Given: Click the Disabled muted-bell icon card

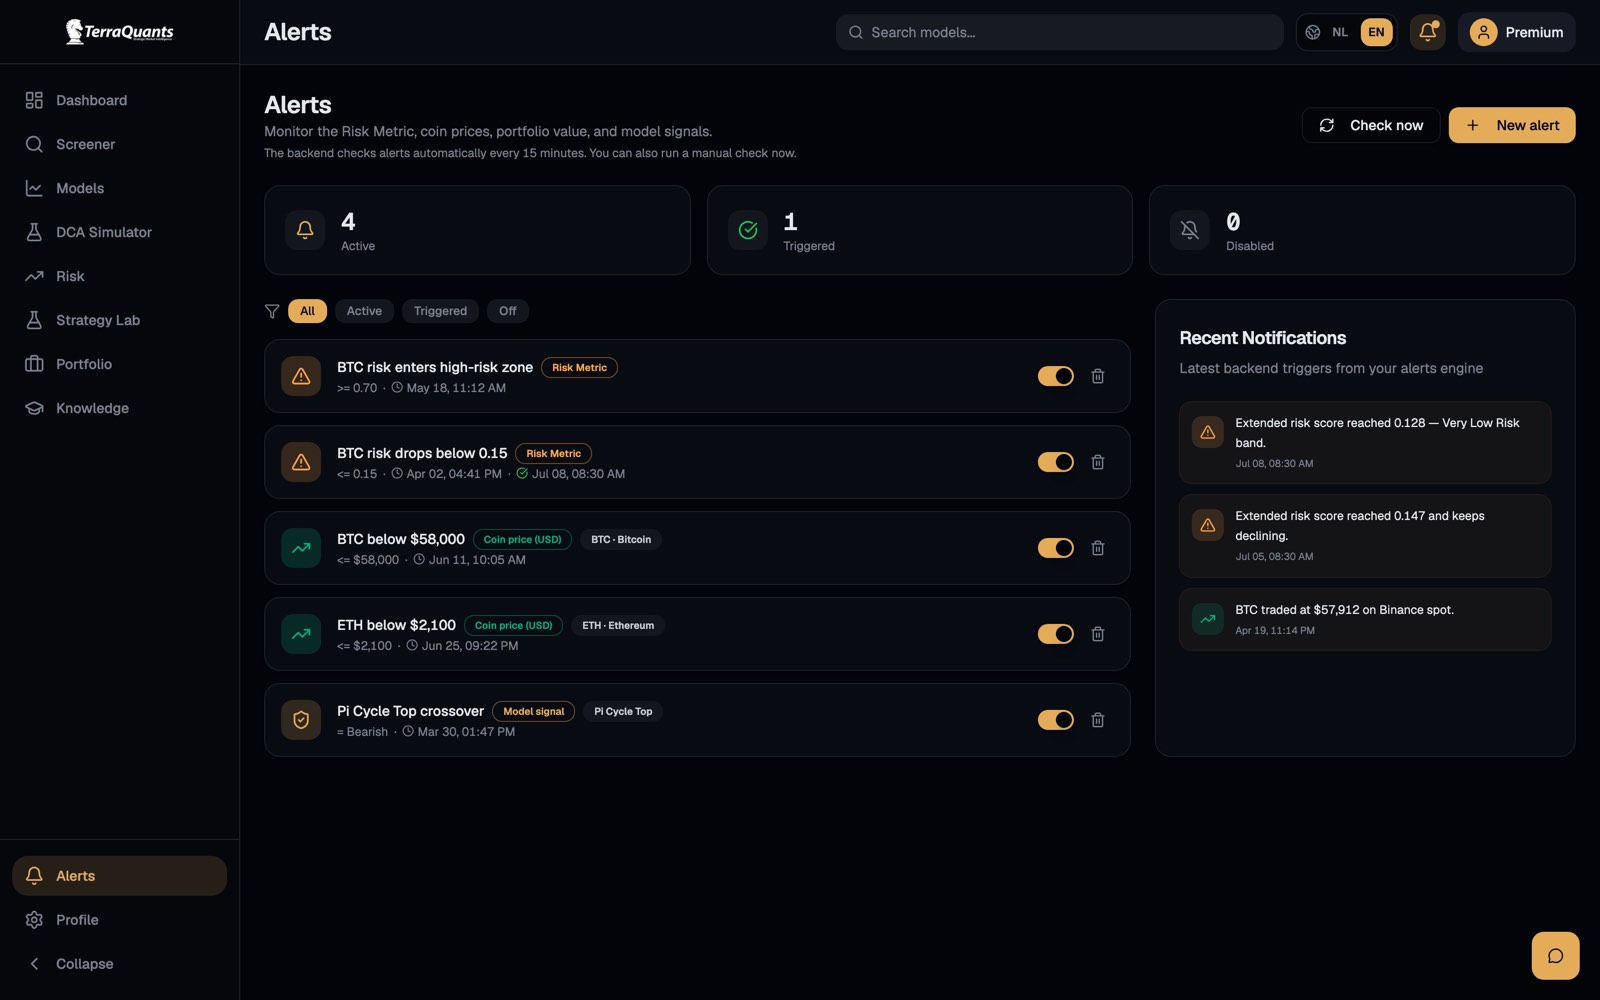Looking at the screenshot, I should 1190,230.
